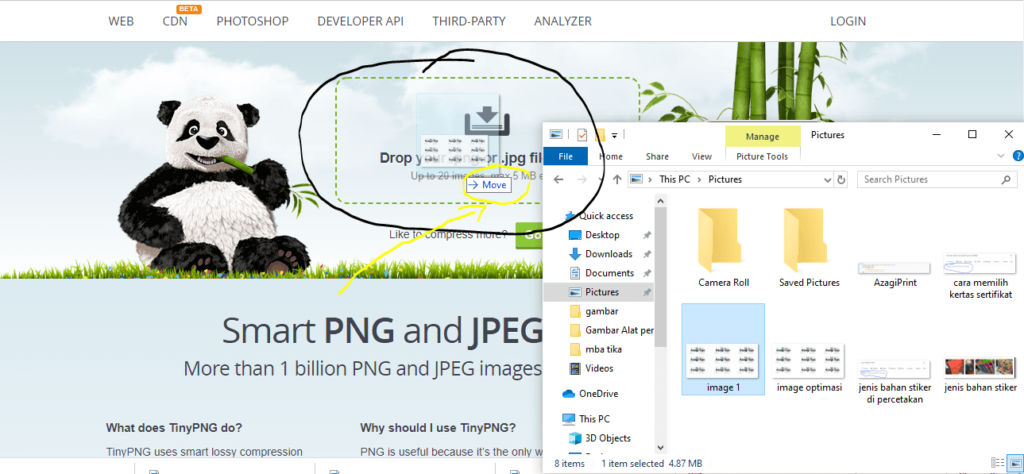
Task: Open Explorer help question mark
Action: click(x=1017, y=156)
